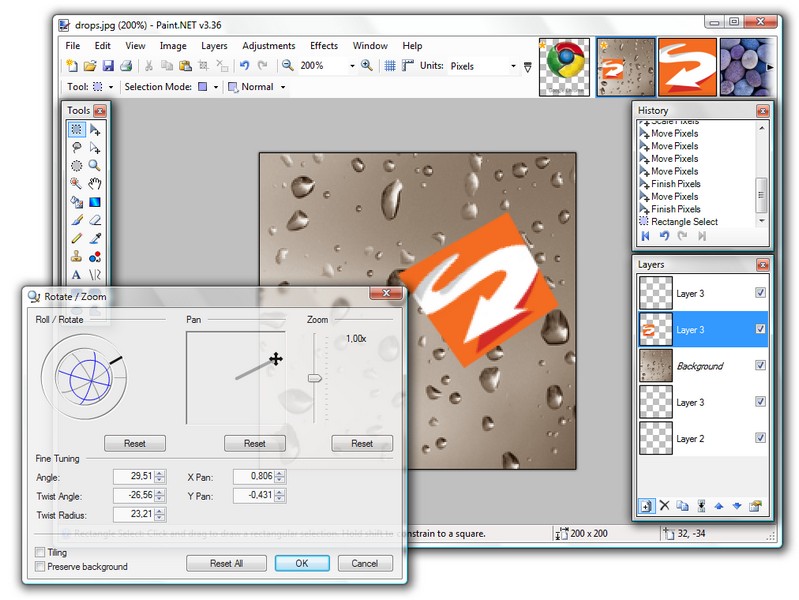799x600 pixels.
Task: Open the toolbar overflow arrow beside Units
Action: 528,67
